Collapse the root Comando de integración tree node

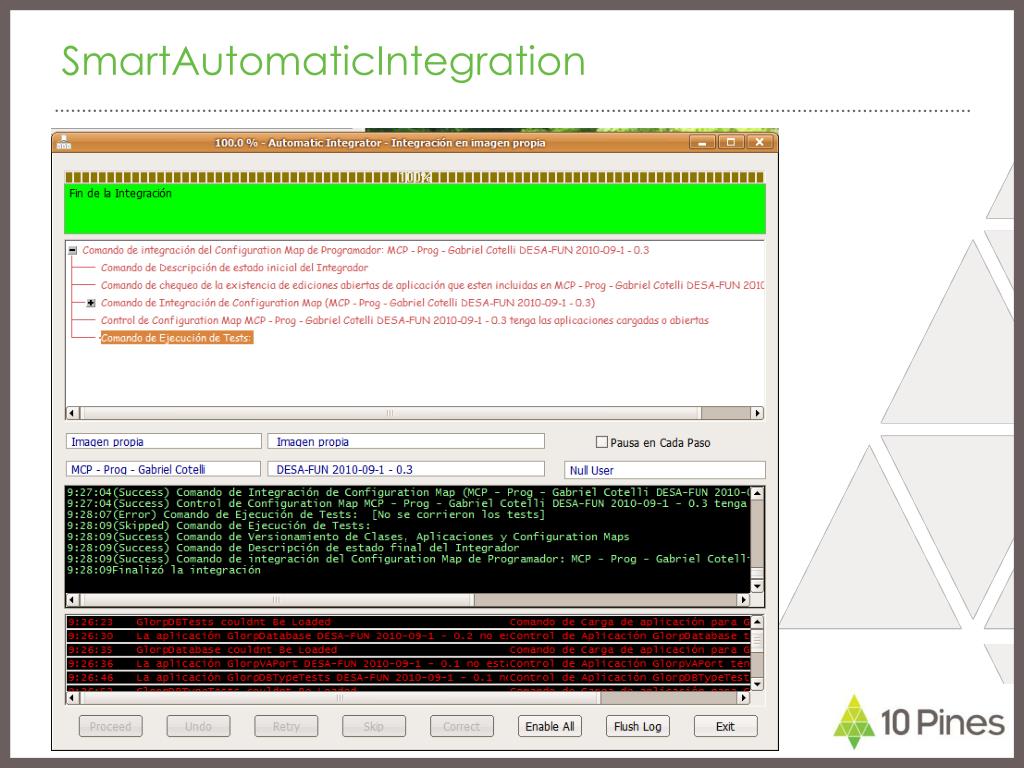73,250
